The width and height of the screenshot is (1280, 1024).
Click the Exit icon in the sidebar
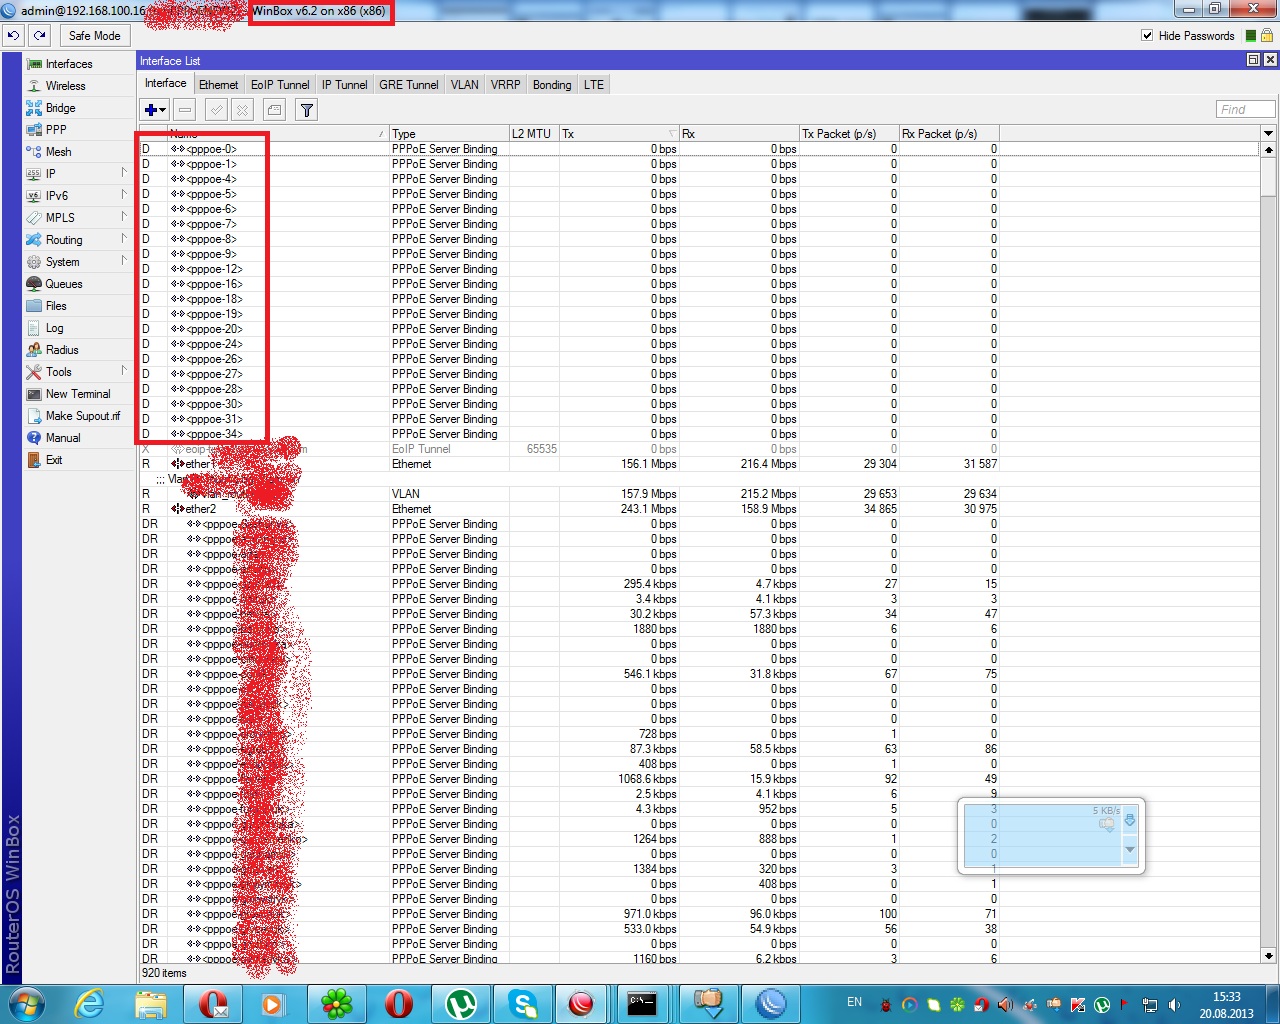34,460
